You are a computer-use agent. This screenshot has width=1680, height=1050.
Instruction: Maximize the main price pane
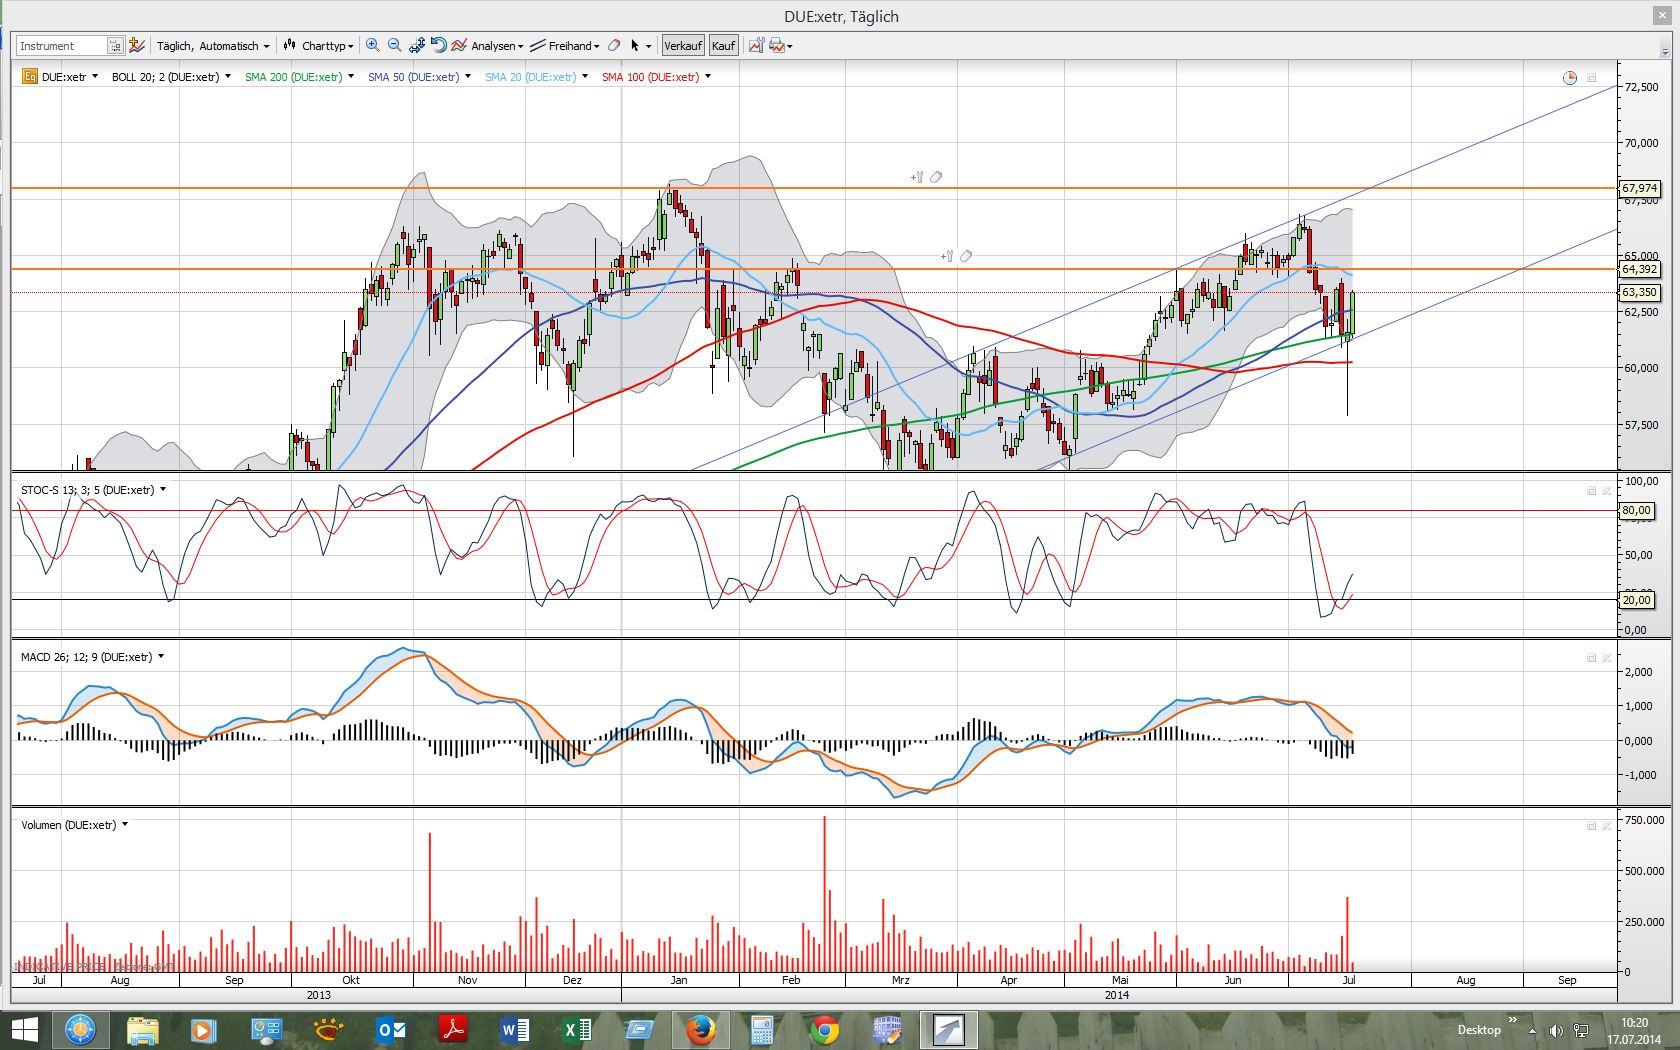[1592, 78]
